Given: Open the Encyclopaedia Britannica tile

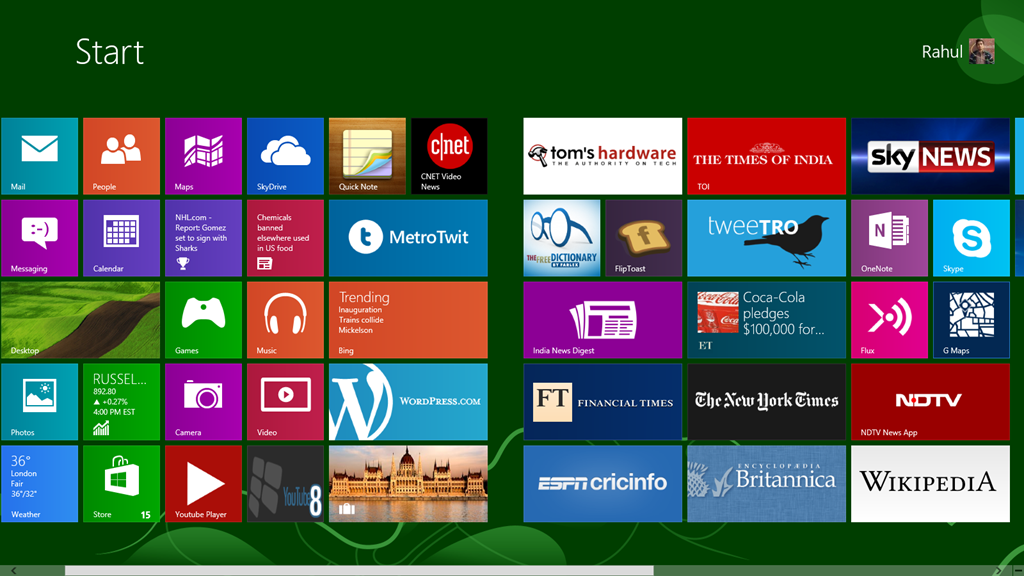Looking at the screenshot, I should tap(767, 484).
